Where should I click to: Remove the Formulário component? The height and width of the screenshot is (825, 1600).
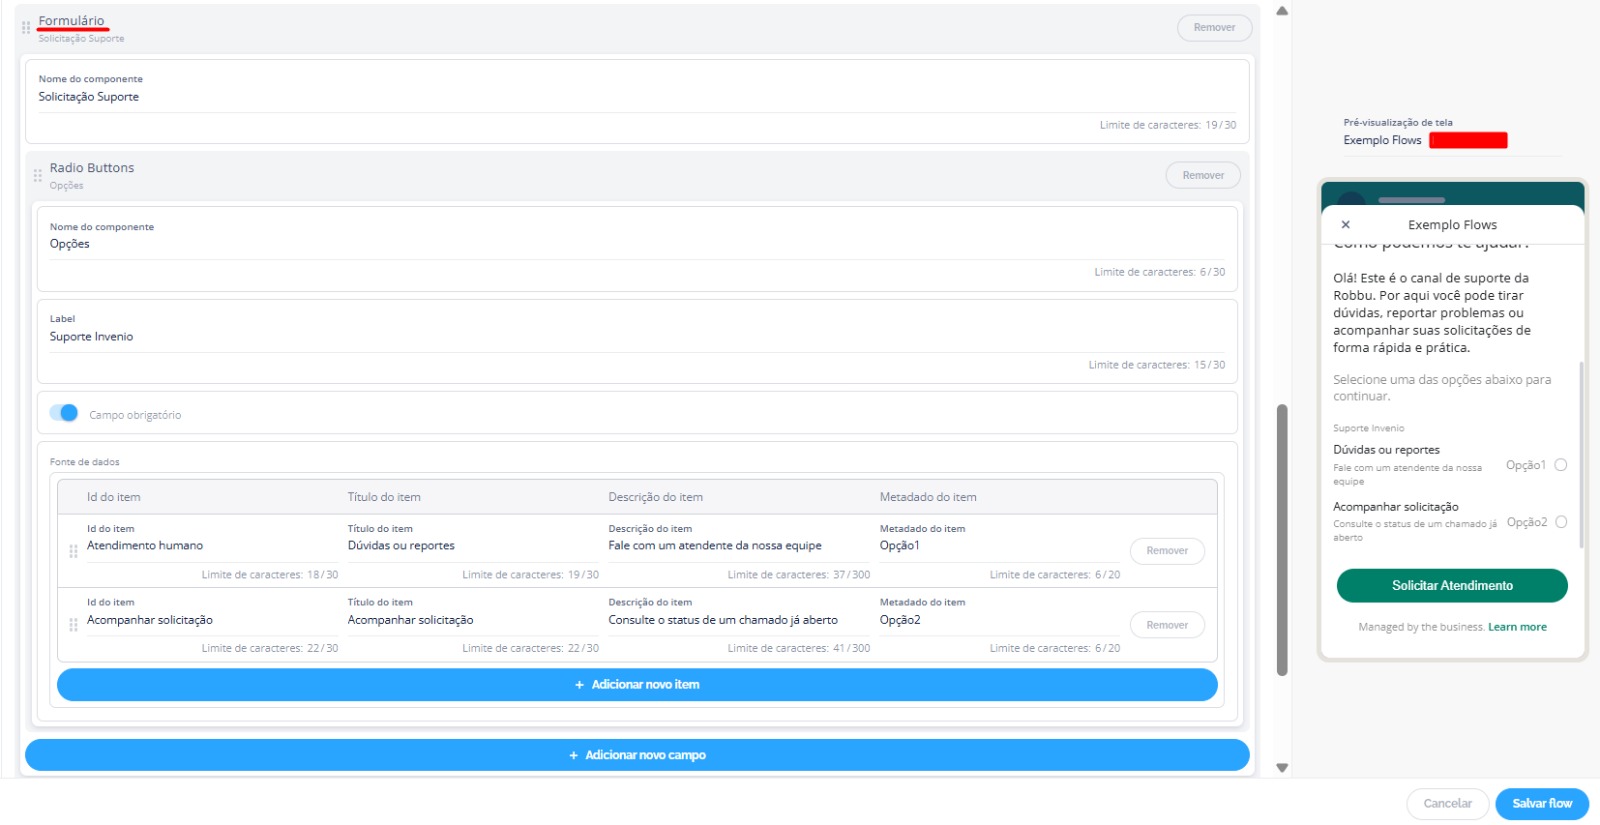(1214, 28)
